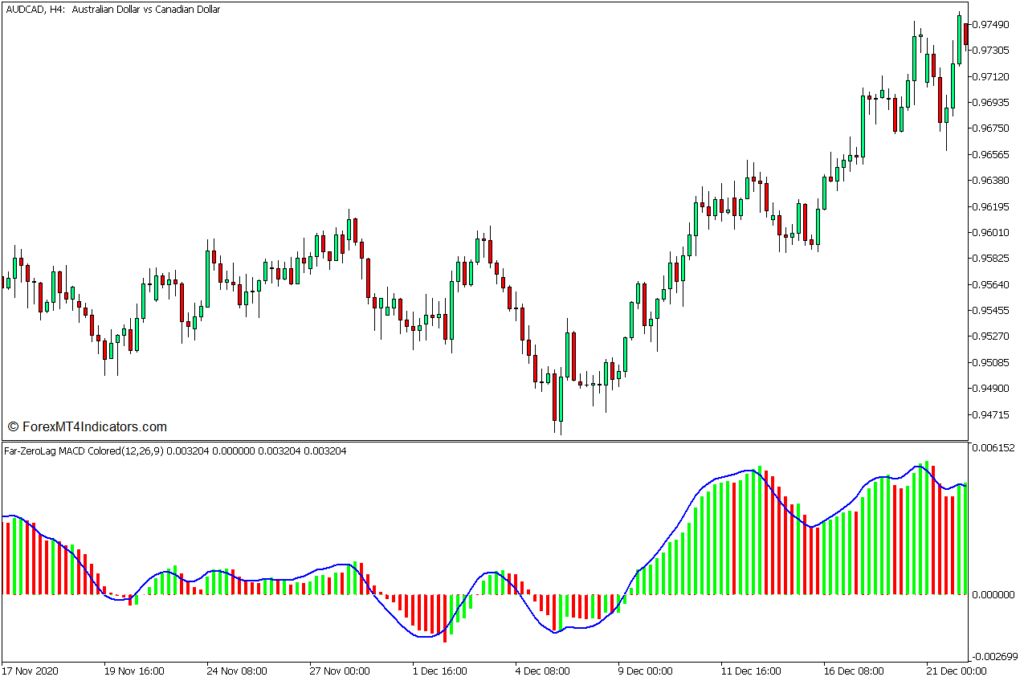Click the rightmost red candlestick on chart
The height and width of the screenshot is (681, 1024).
tap(966, 33)
